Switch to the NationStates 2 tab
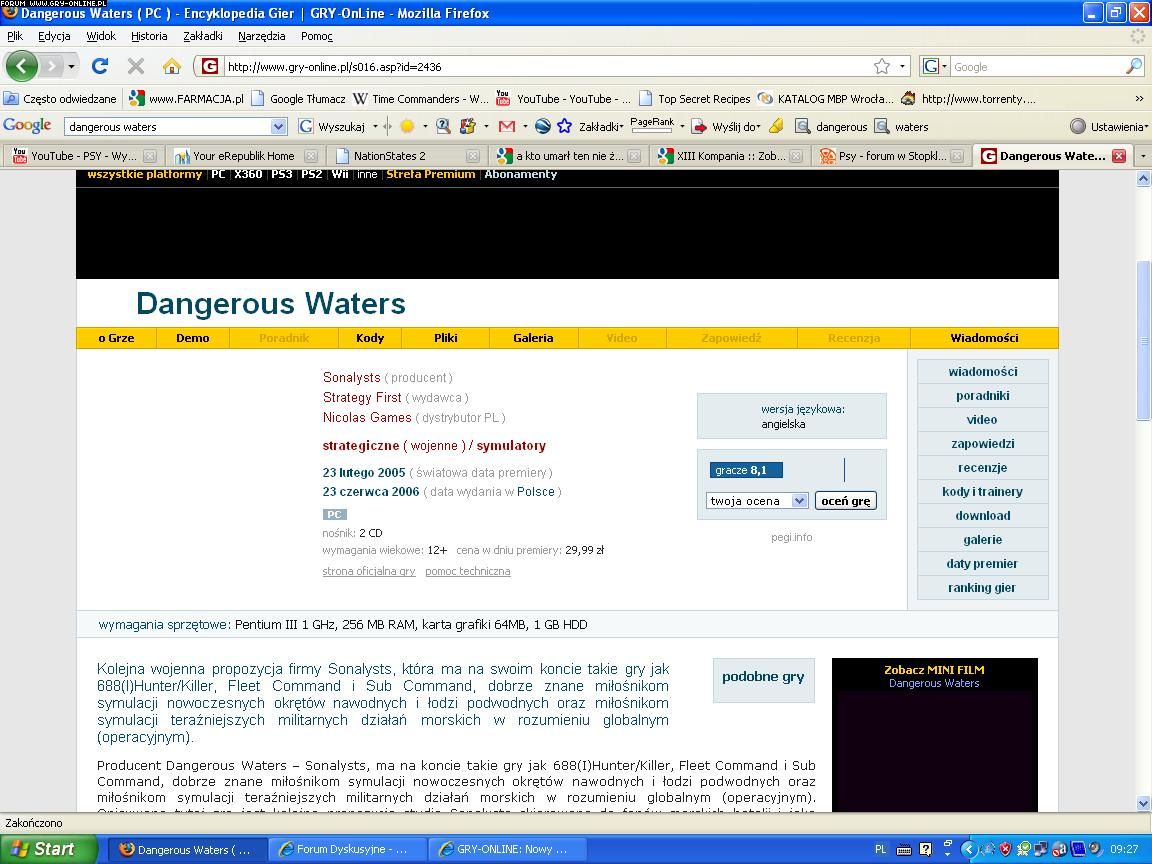 click(x=390, y=156)
